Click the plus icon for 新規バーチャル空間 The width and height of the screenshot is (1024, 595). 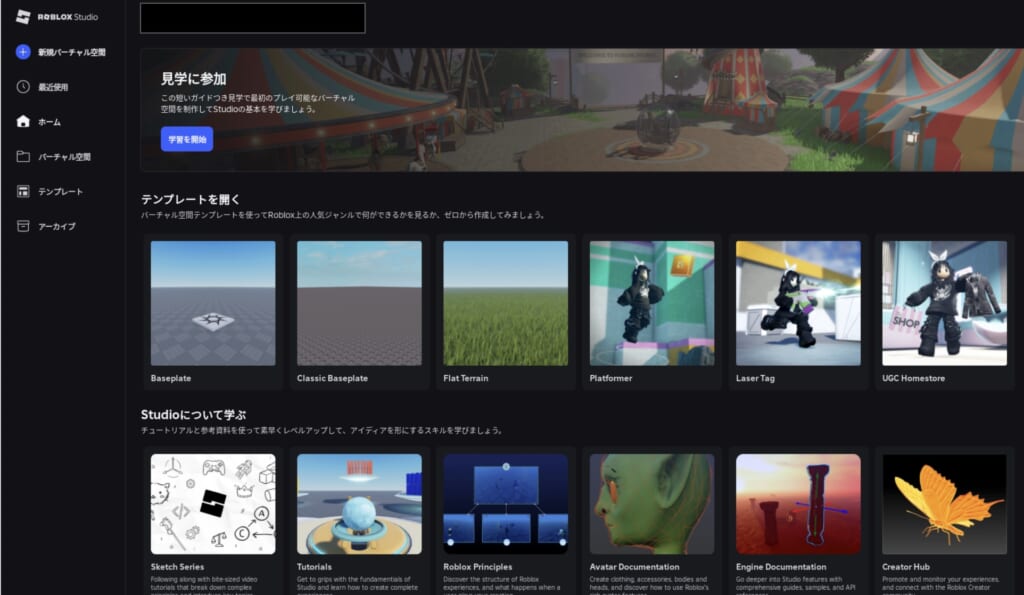[23, 52]
